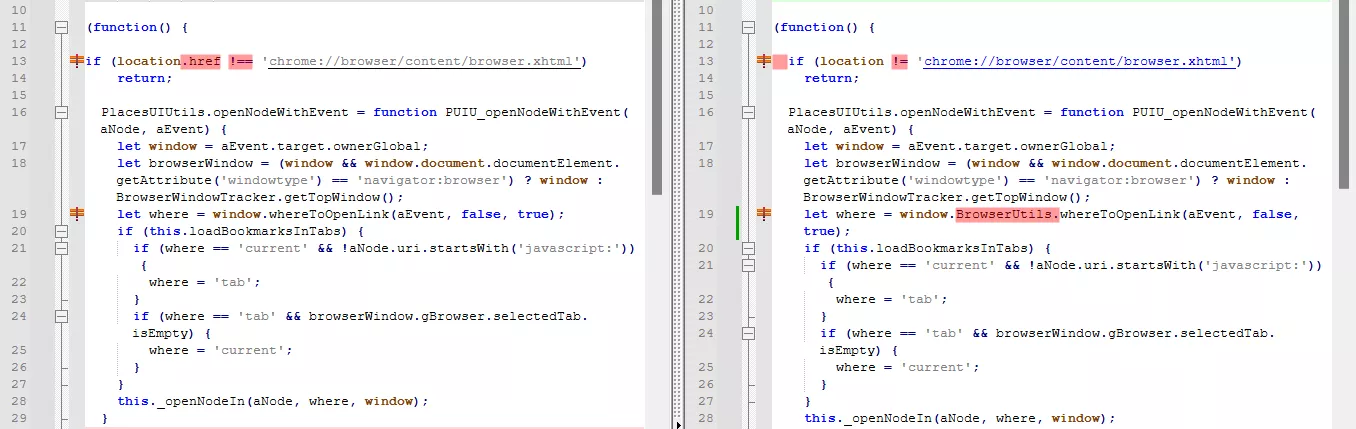Click the splitter arrow at bottom of divider

[x=681, y=424]
